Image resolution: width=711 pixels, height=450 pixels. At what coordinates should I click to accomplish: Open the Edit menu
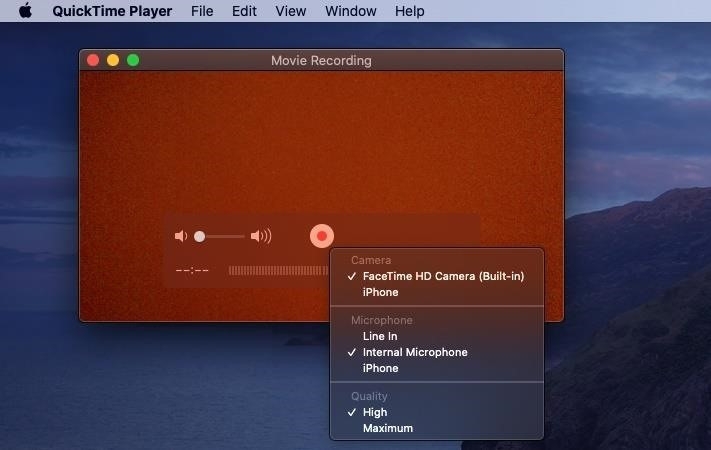pyautogui.click(x=244, y=11)
